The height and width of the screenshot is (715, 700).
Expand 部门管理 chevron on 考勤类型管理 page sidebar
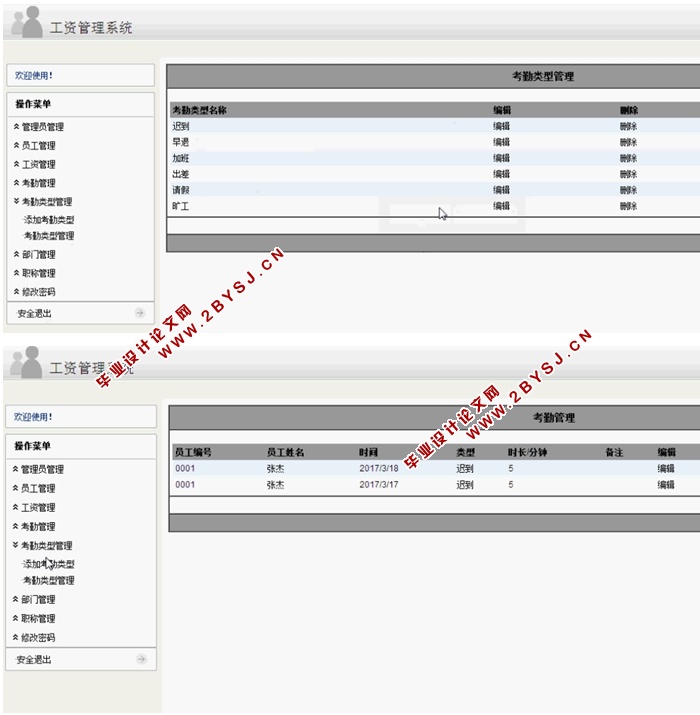pyautogui.click(x=16, y=254)
